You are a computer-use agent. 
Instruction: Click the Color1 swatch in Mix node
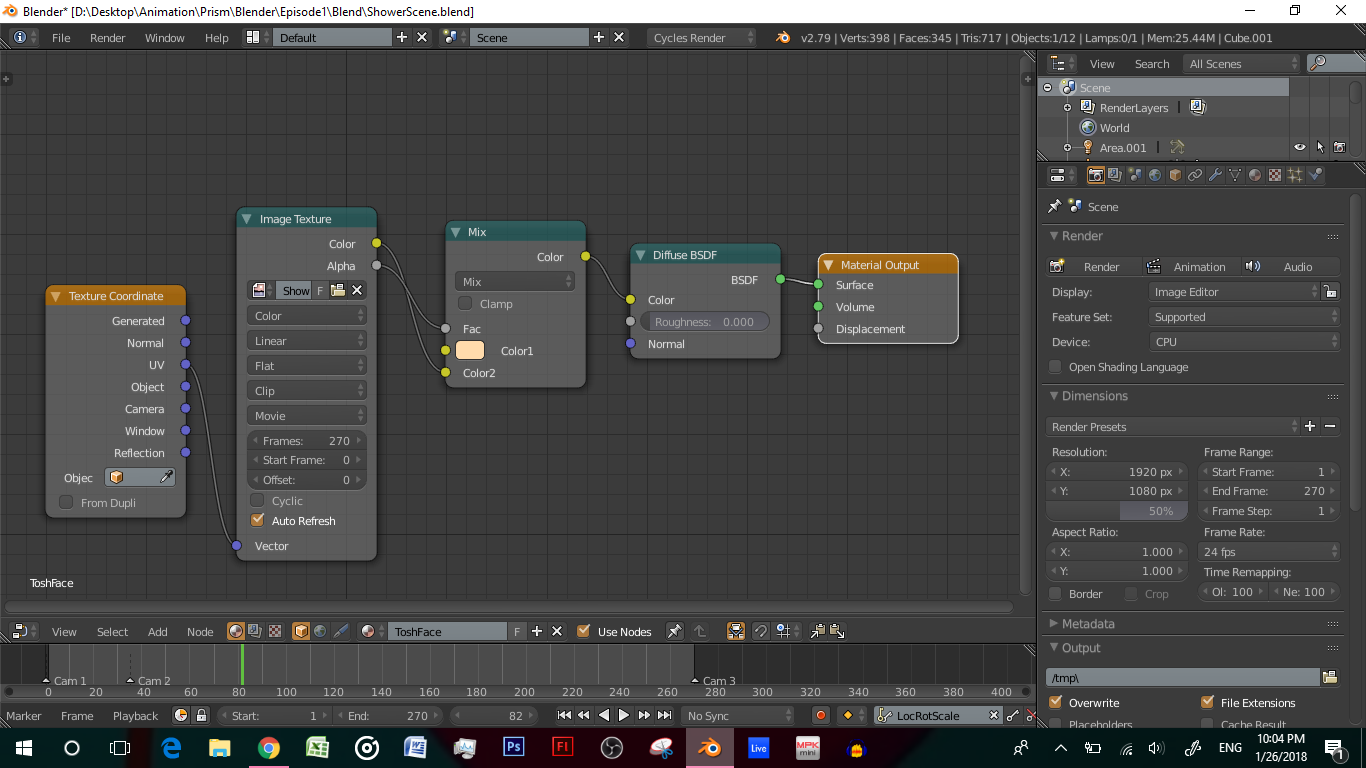pyautogui.click(x=470, y=350)
